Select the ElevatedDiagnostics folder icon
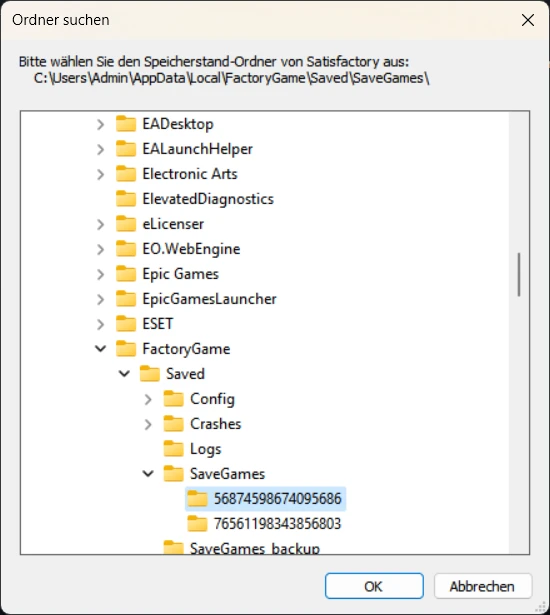This screenshot has width=550, height=615. pyautogui.click(x=126, y=199)
